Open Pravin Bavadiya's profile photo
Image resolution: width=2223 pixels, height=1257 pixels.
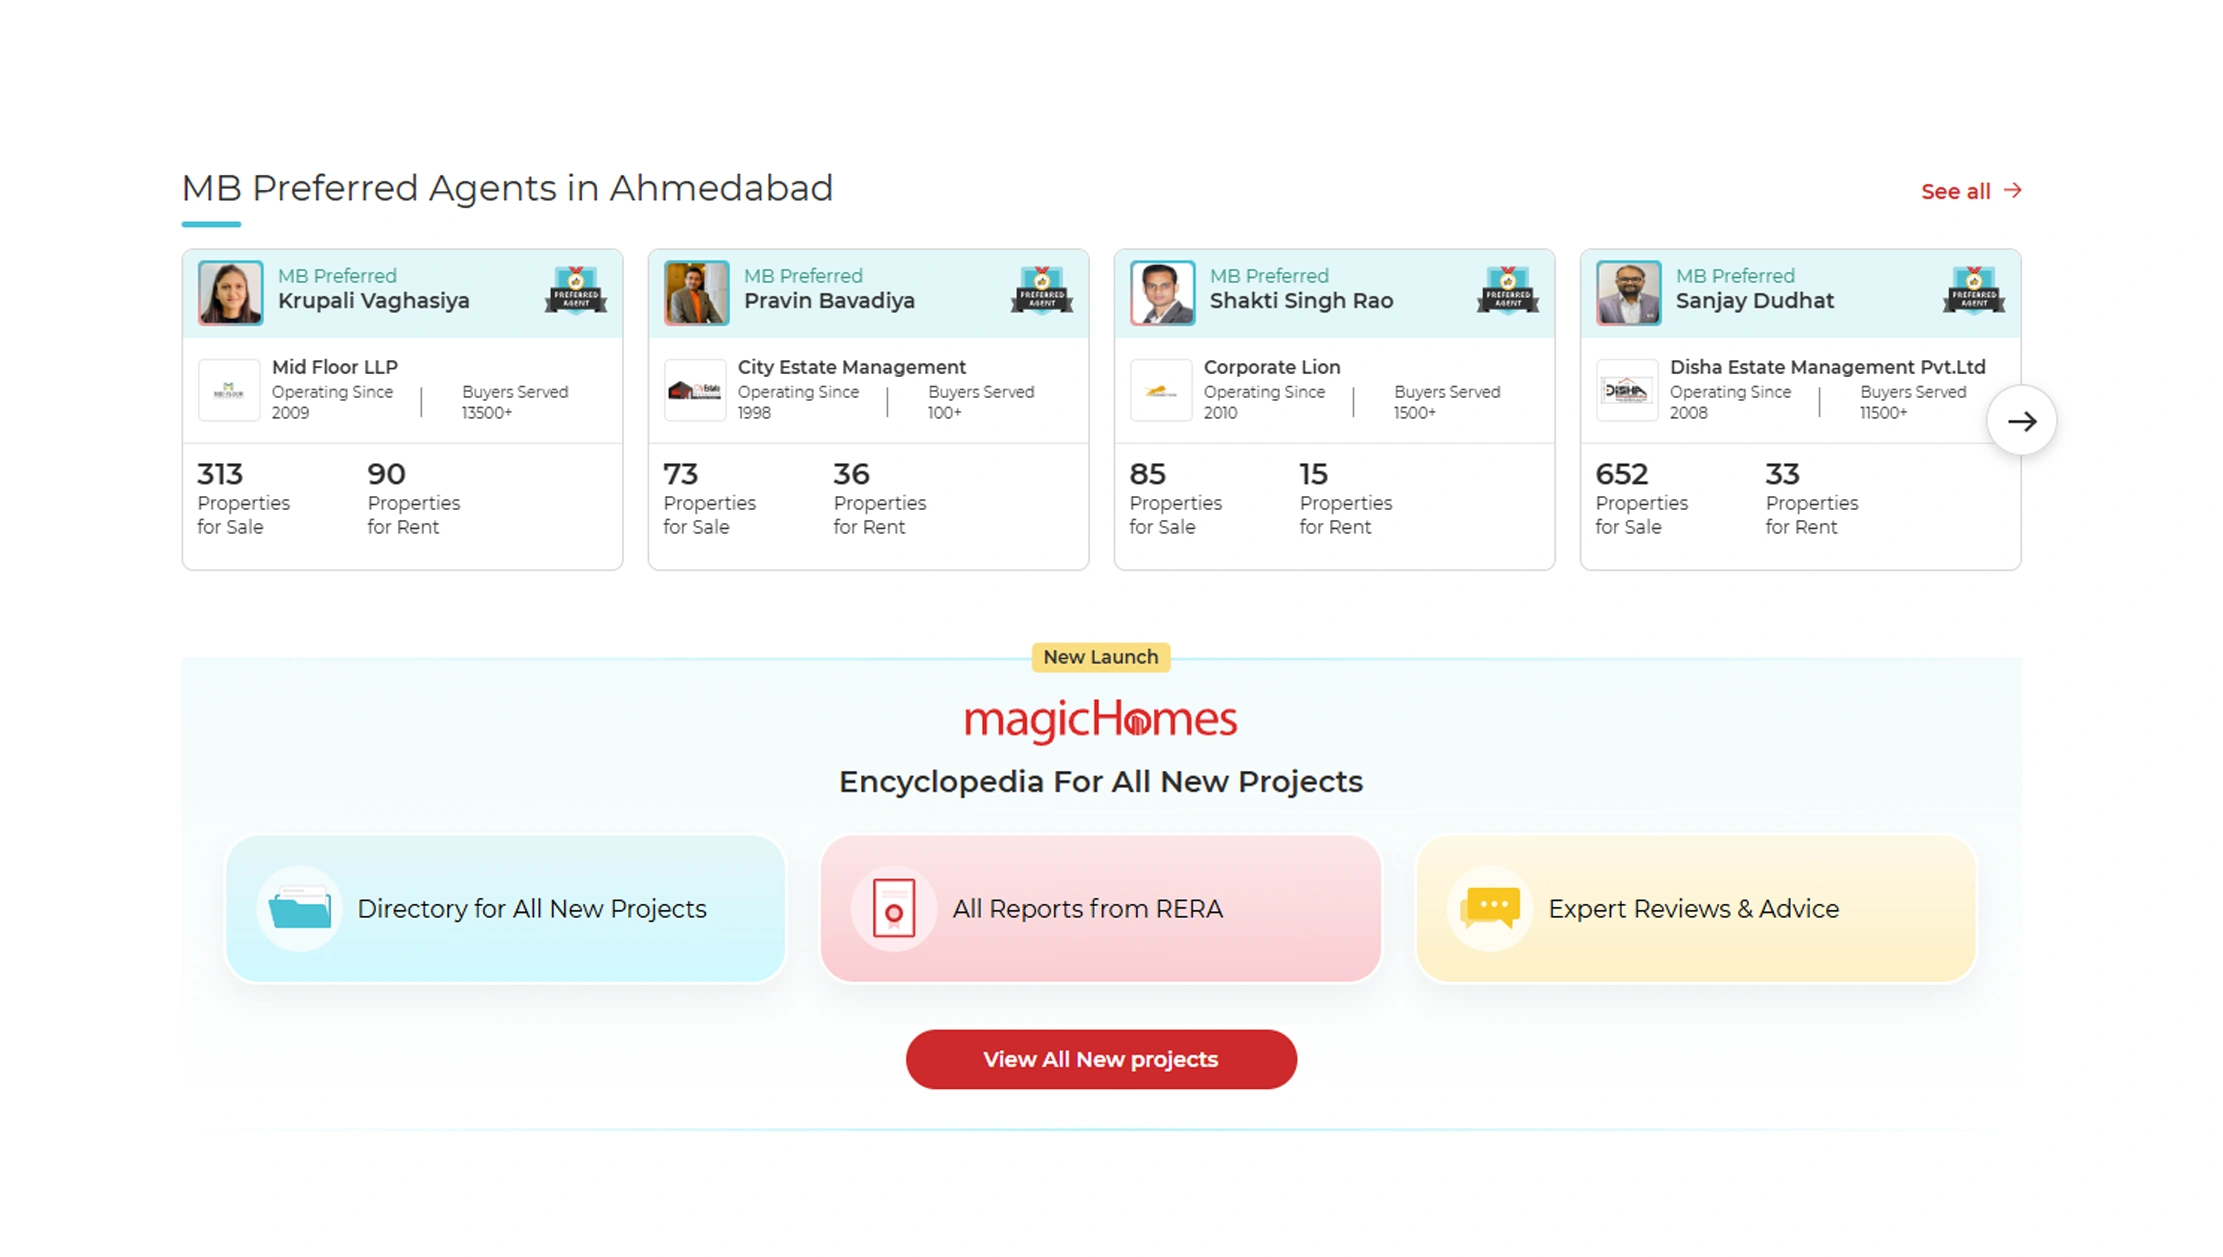pos(696,293)
